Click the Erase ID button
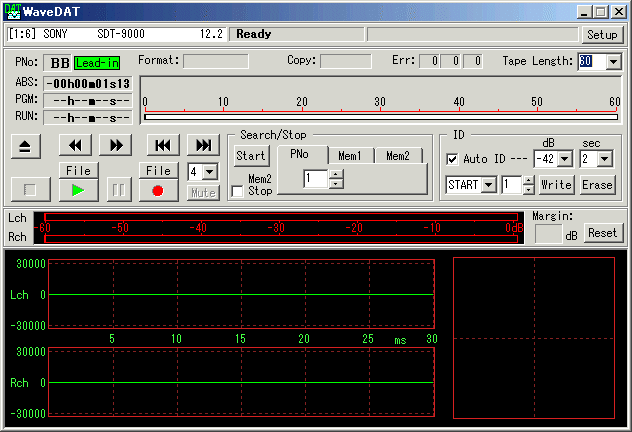Viewport: 632px width, 432px height. point(597,185)
